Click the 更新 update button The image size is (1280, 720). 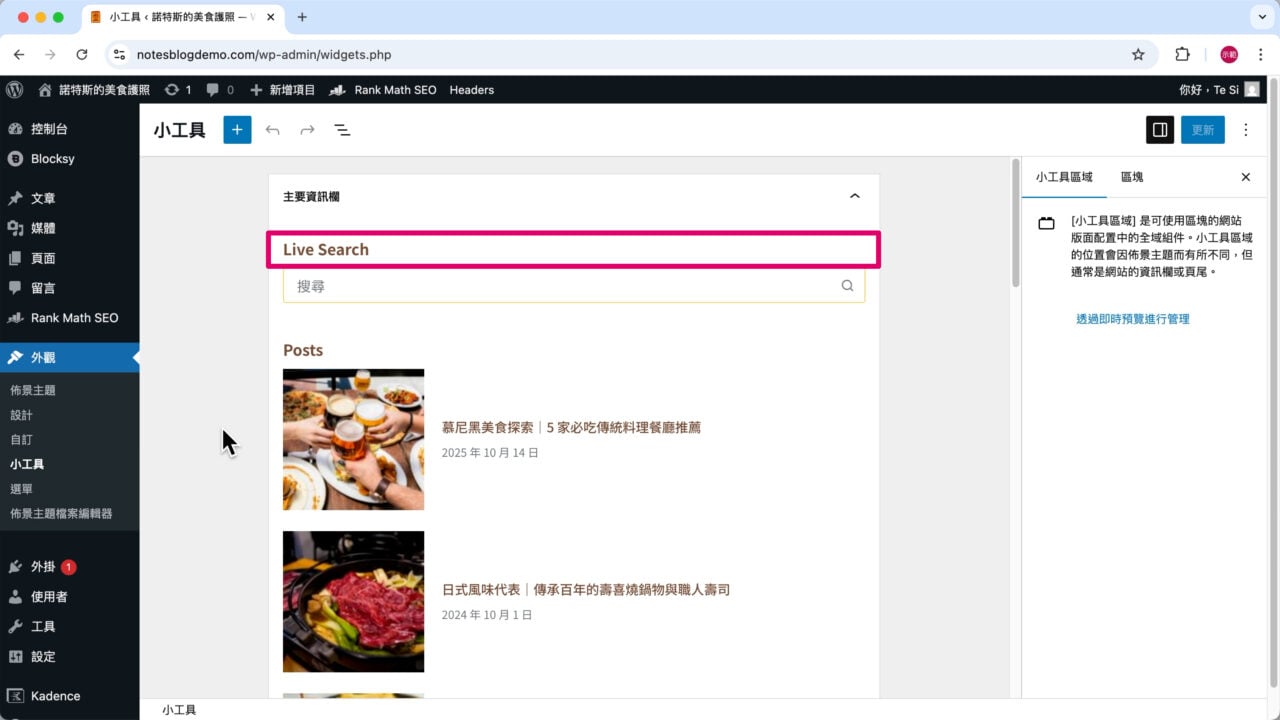(1202, 130)
